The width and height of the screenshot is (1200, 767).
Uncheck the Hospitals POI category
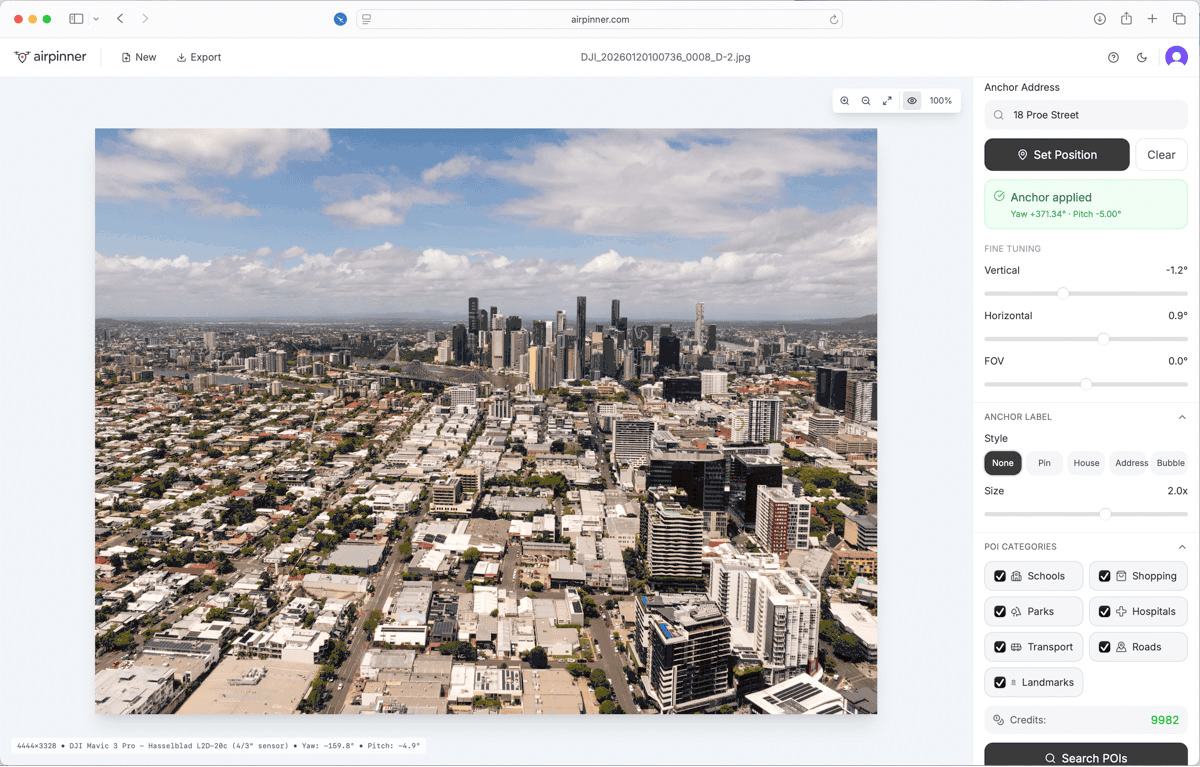1105,612
